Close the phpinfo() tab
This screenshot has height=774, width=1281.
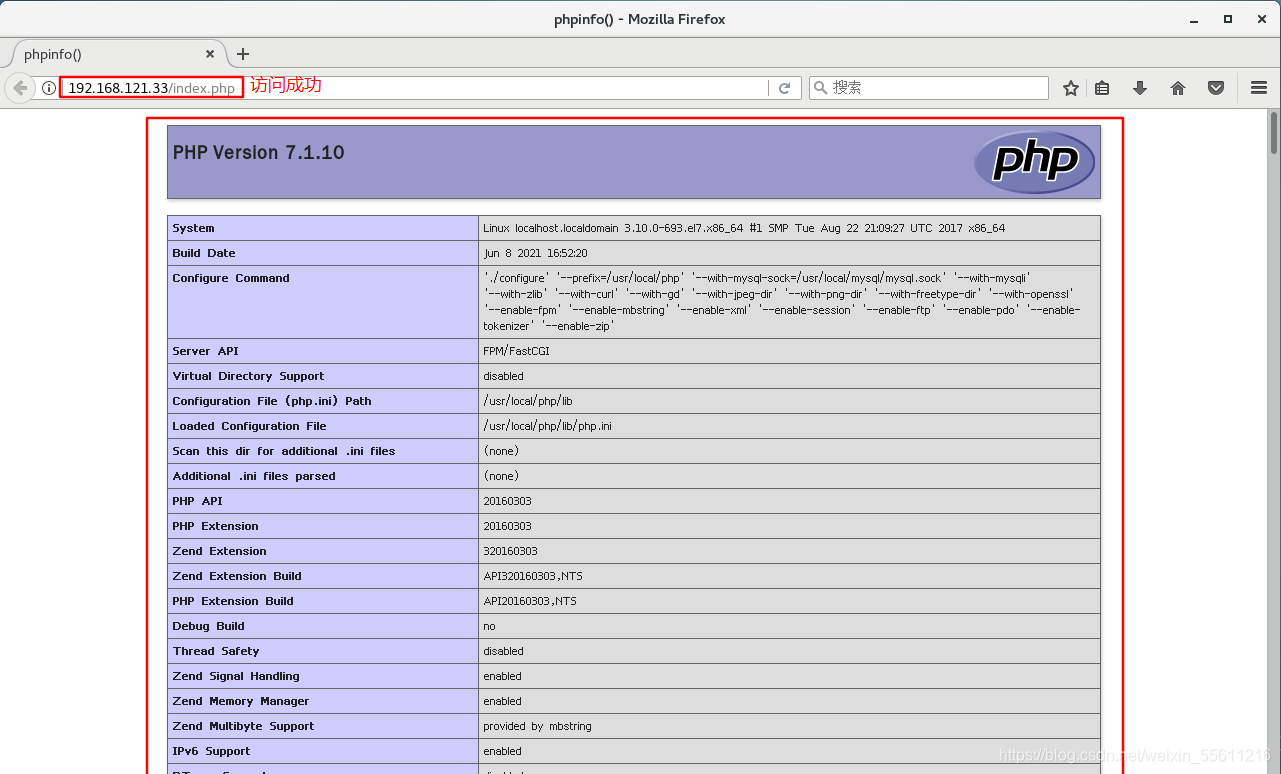tap(210, 54)
